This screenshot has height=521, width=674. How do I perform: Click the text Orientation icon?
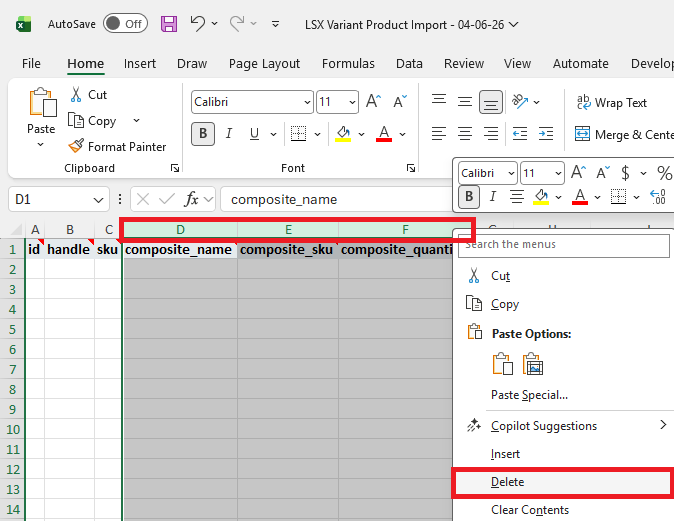520,102
